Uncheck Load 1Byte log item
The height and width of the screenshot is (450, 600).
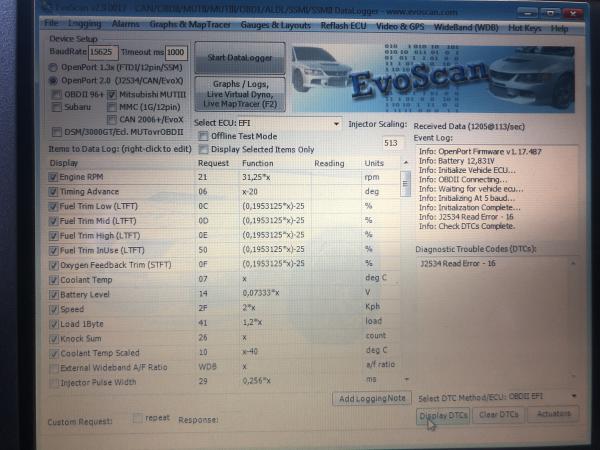click(54, 324)
